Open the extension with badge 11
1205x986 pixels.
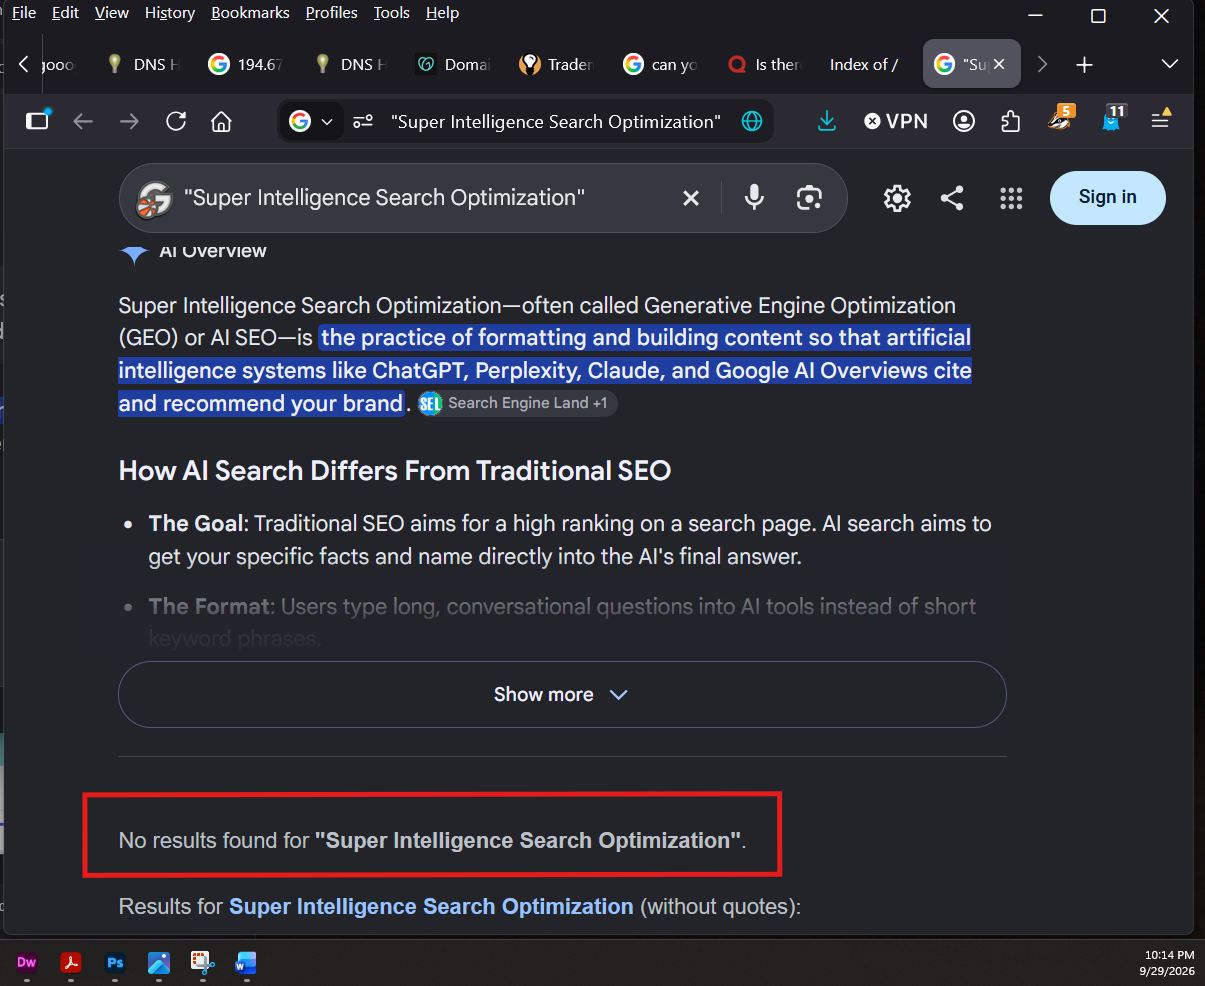(1112, 119)
